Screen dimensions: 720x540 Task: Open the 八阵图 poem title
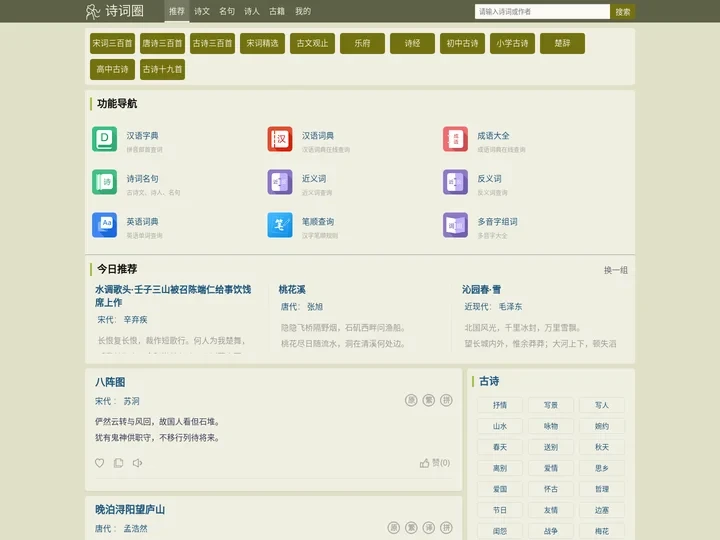pos(110,382)
